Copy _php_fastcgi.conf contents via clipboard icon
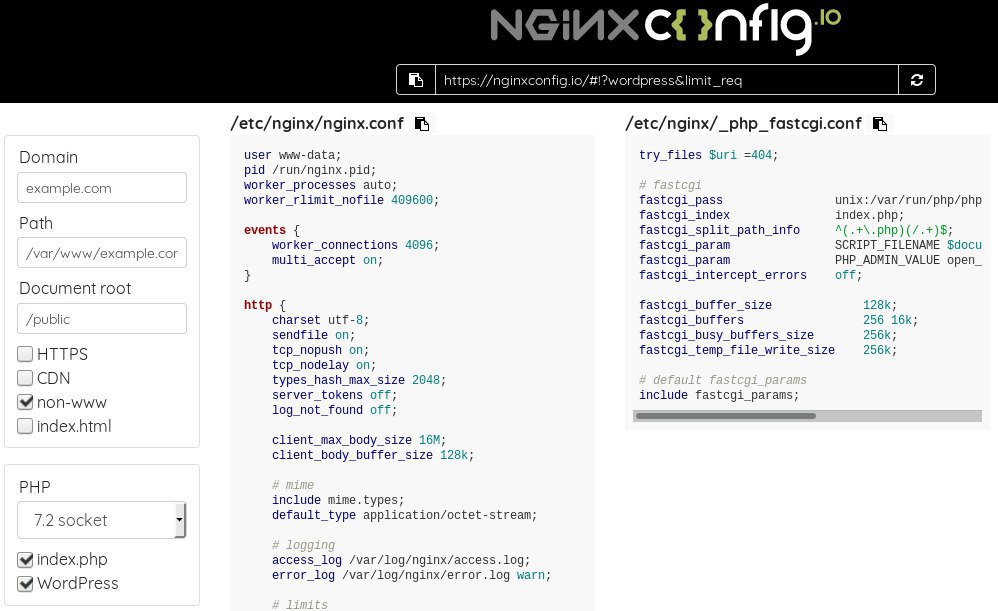The image size is (998, 611). [880, 123]
